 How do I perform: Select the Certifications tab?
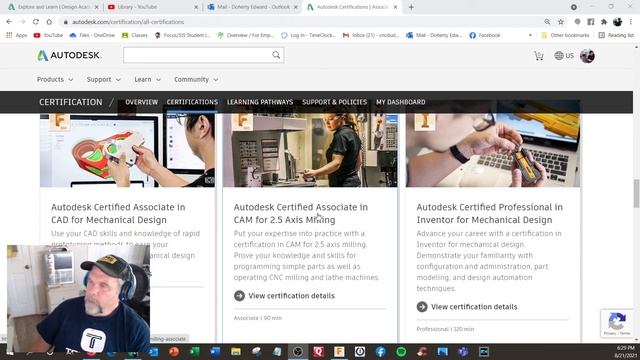(x=192, y=102)
